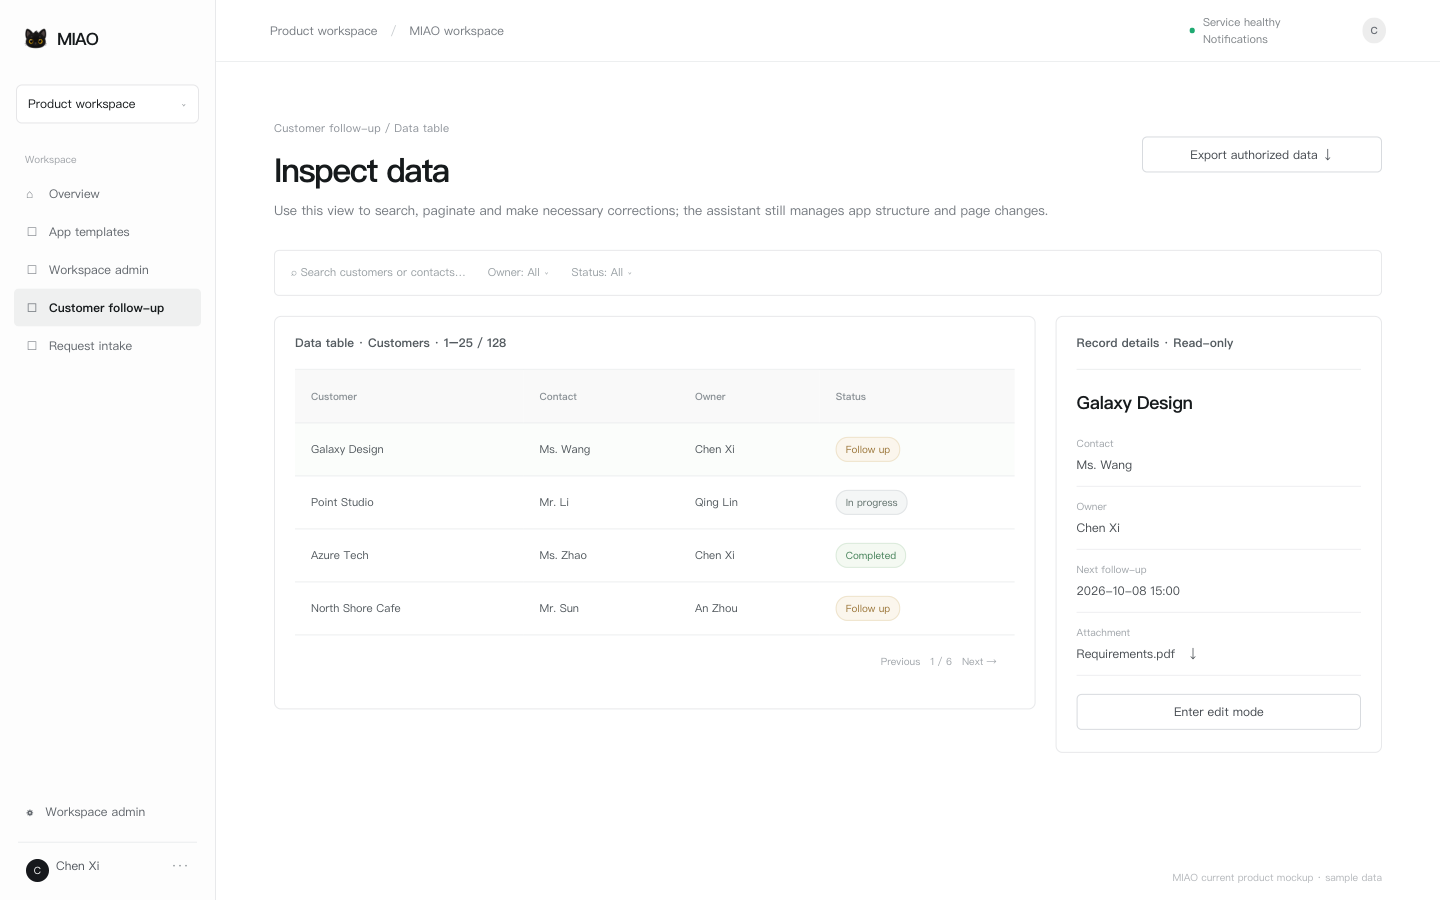This screenshot has height=900, width=1440.
Task: Click the Request intake square icon
Action: coord(32,346)
